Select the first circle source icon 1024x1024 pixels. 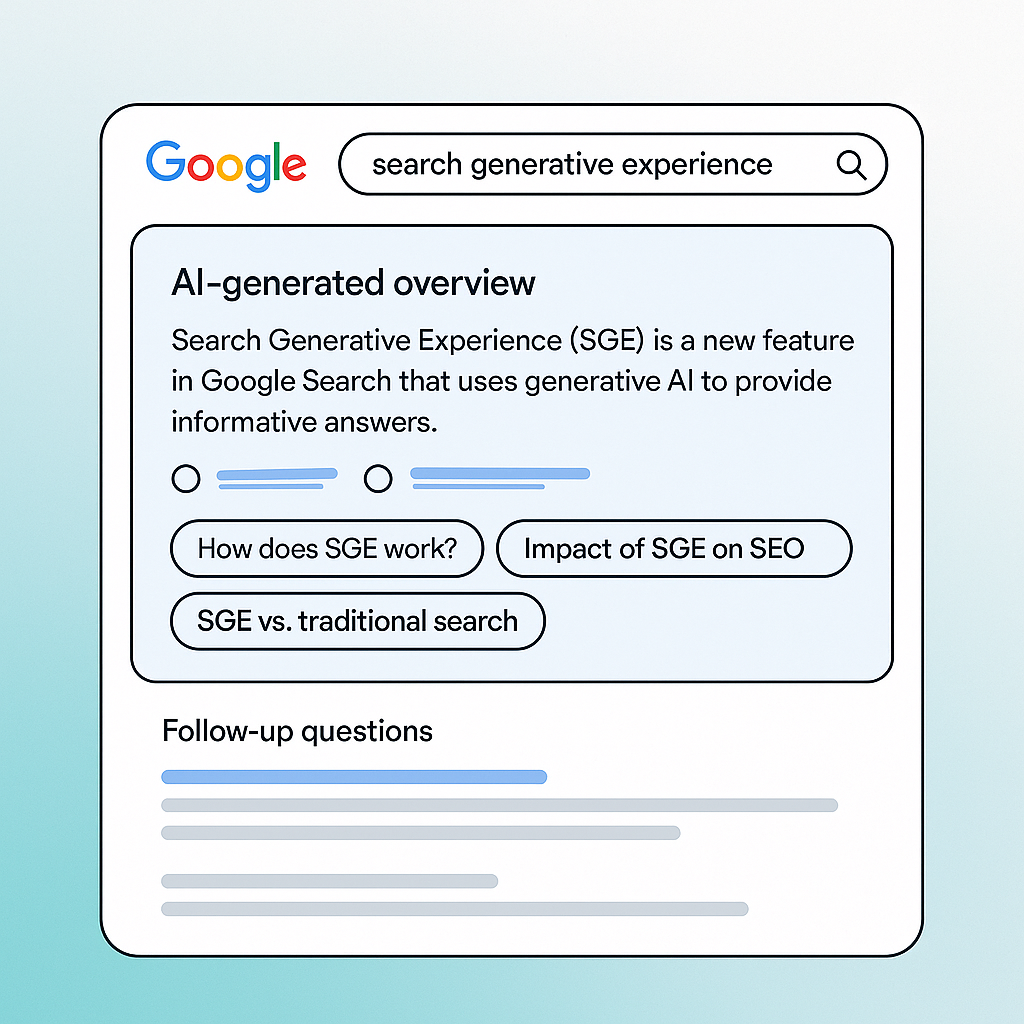[x=185, y=479]
